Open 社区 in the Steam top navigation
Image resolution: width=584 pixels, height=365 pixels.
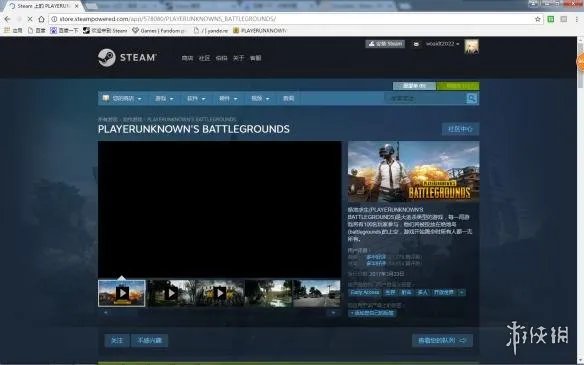(204, 58)
